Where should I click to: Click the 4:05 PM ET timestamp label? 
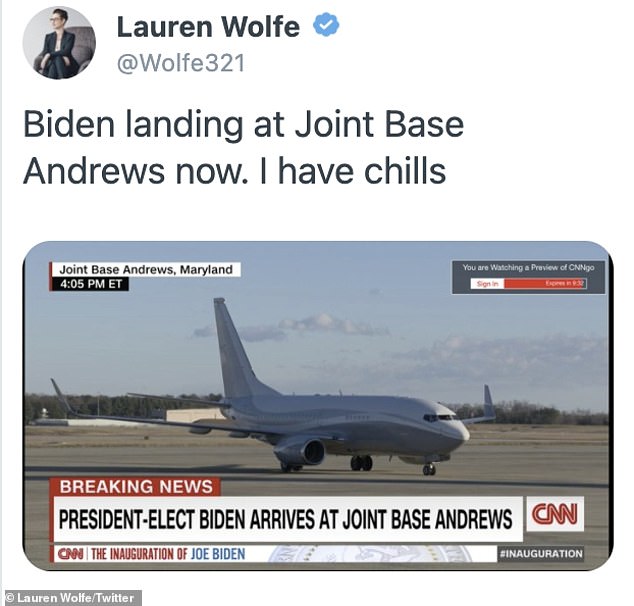[90, 284]
